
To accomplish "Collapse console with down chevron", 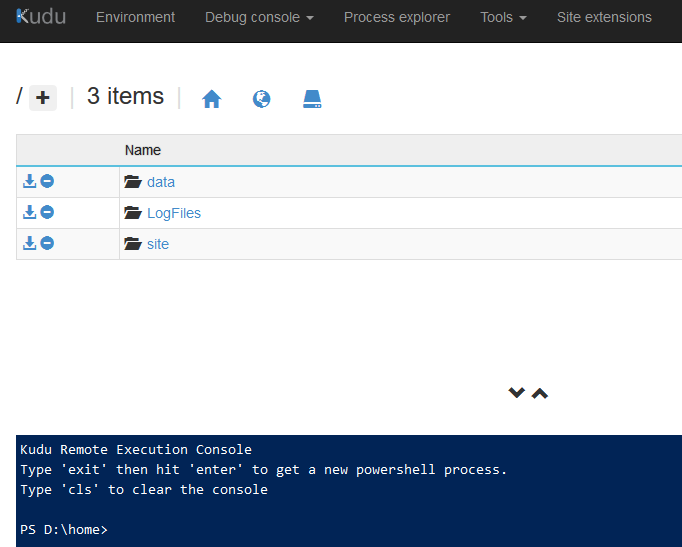I will point(516,392).
